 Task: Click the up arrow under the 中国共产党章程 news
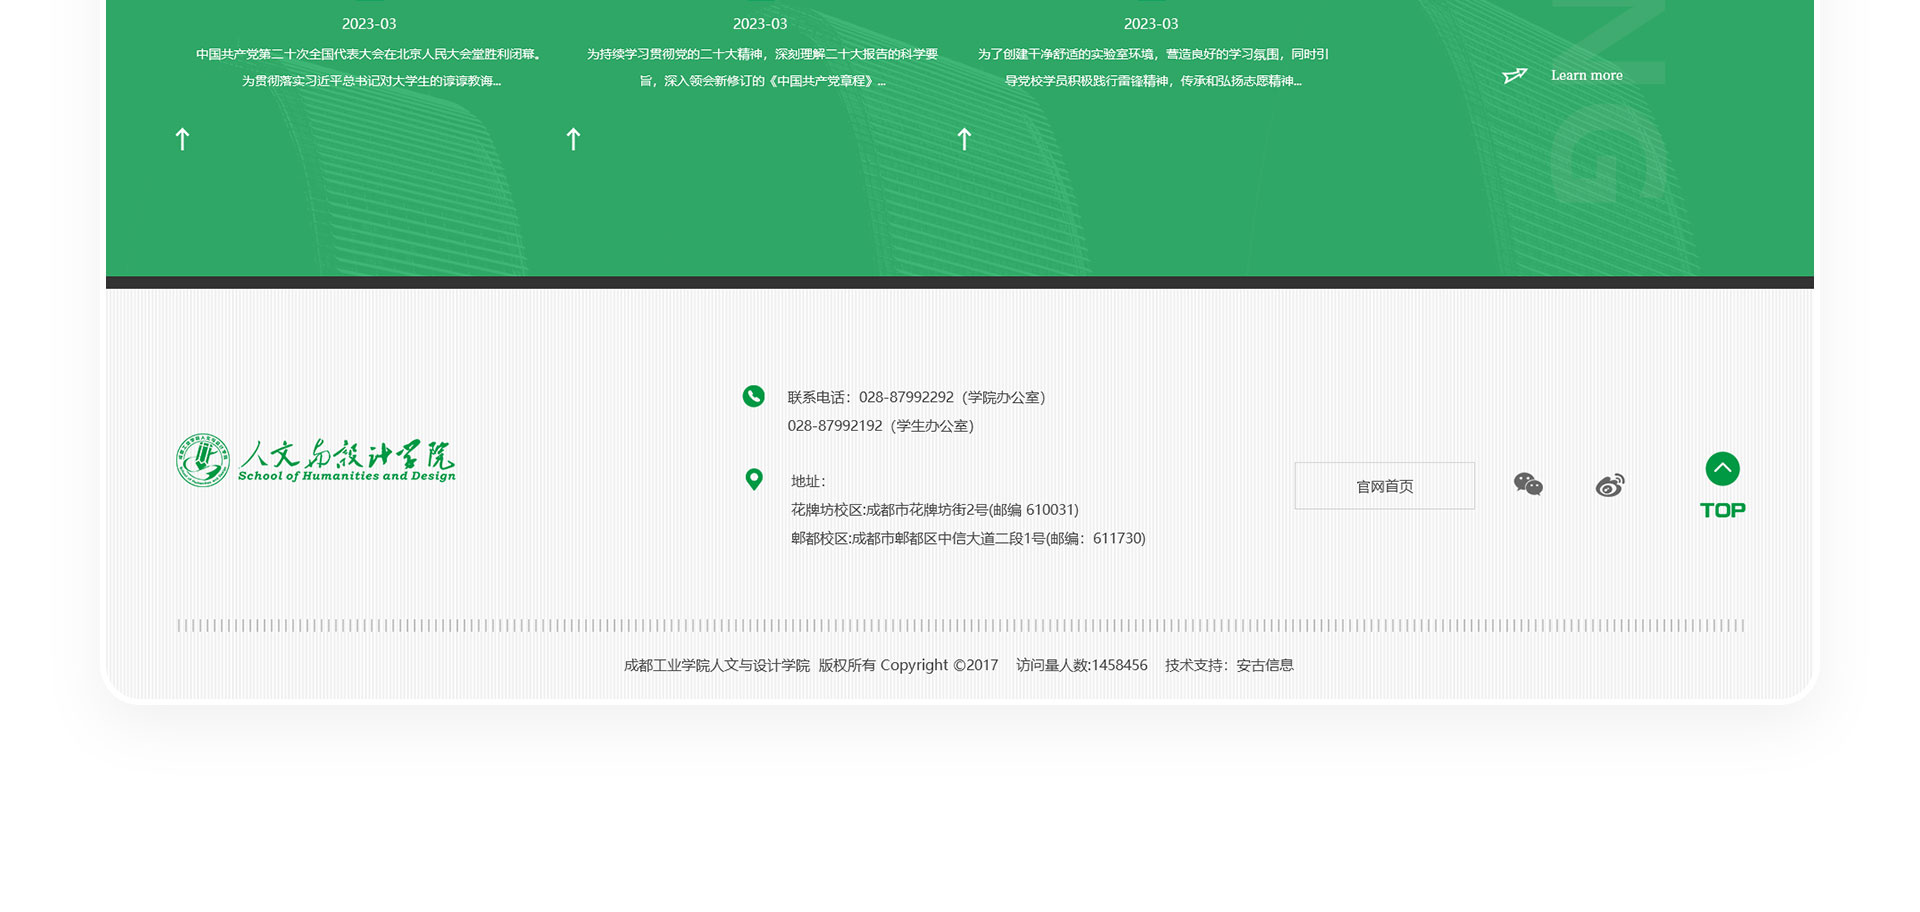click(x=573, y=139)
